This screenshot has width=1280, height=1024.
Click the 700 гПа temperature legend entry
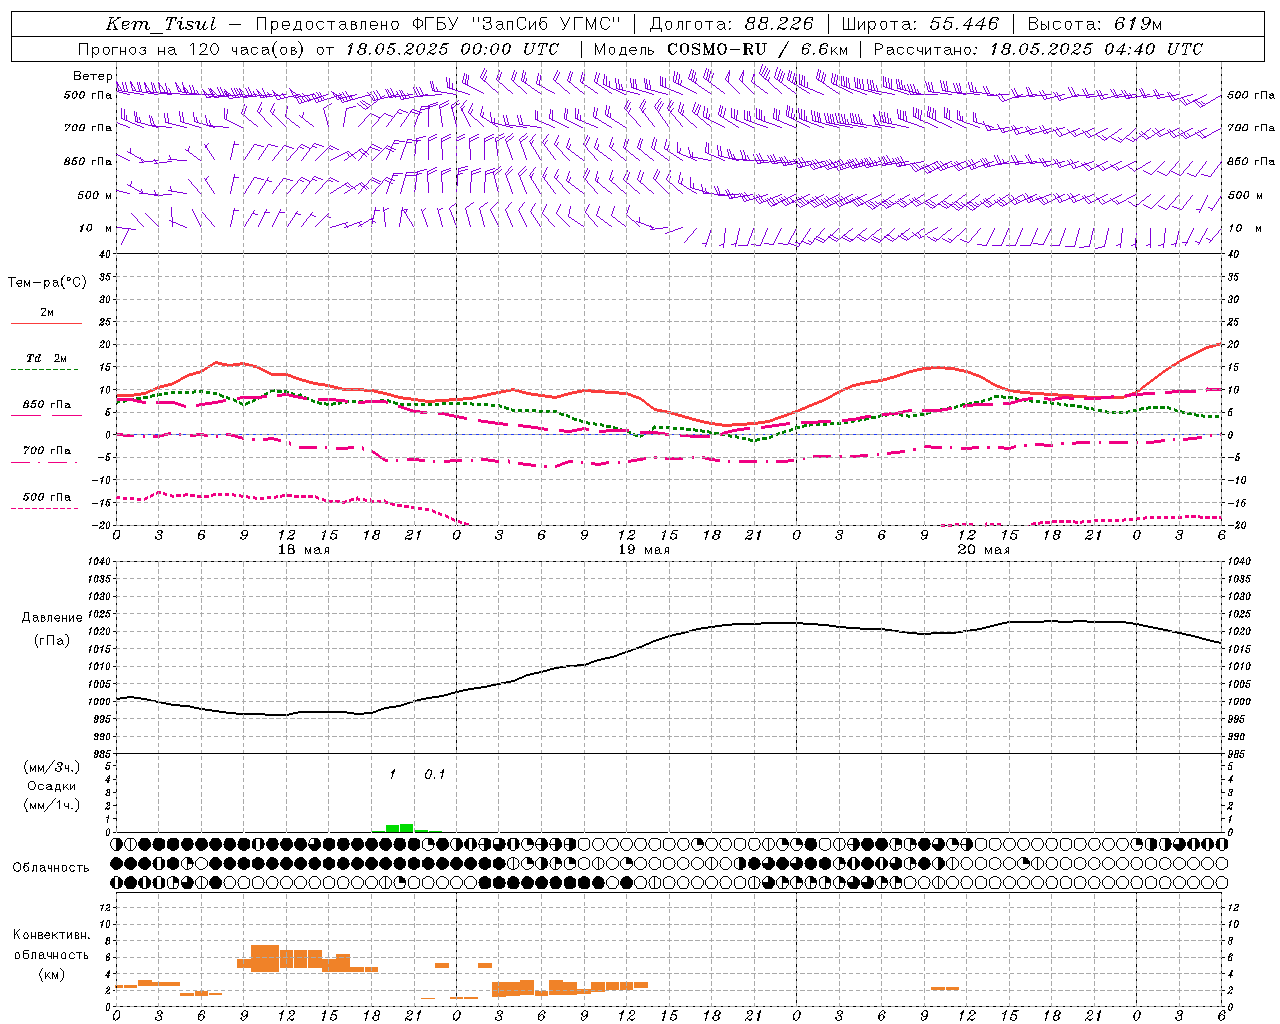[x=47, y=450]
